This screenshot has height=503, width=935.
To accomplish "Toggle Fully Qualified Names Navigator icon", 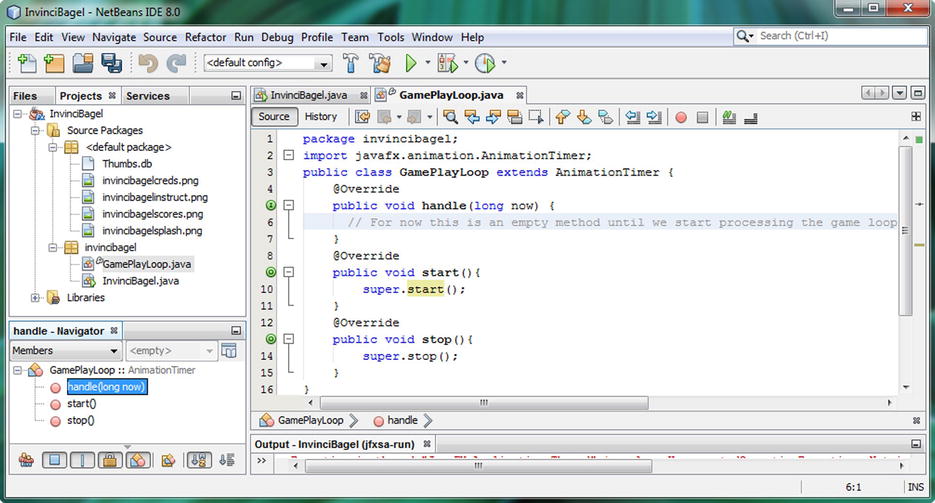I will [168, 459].
